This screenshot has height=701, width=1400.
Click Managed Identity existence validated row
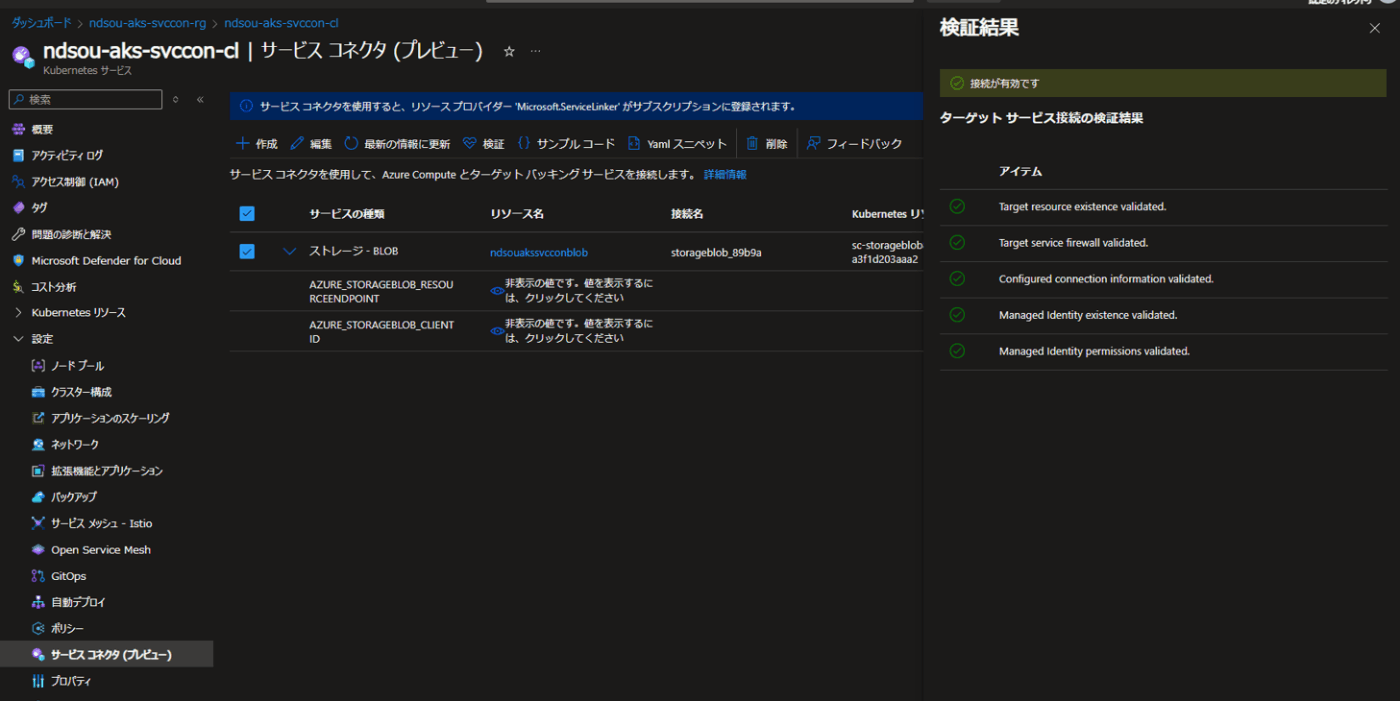pyautogui.click(x=1164, y=315)
